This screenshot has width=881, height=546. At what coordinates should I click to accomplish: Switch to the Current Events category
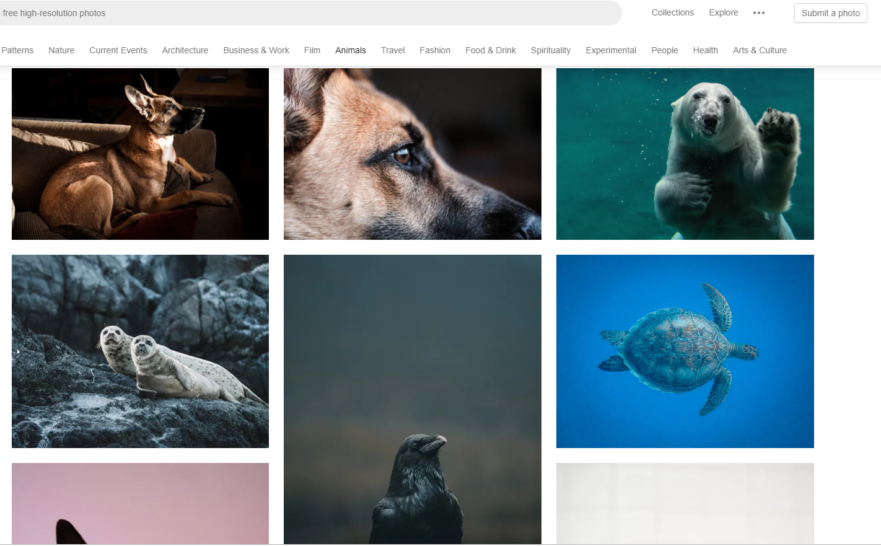[118, 50]
